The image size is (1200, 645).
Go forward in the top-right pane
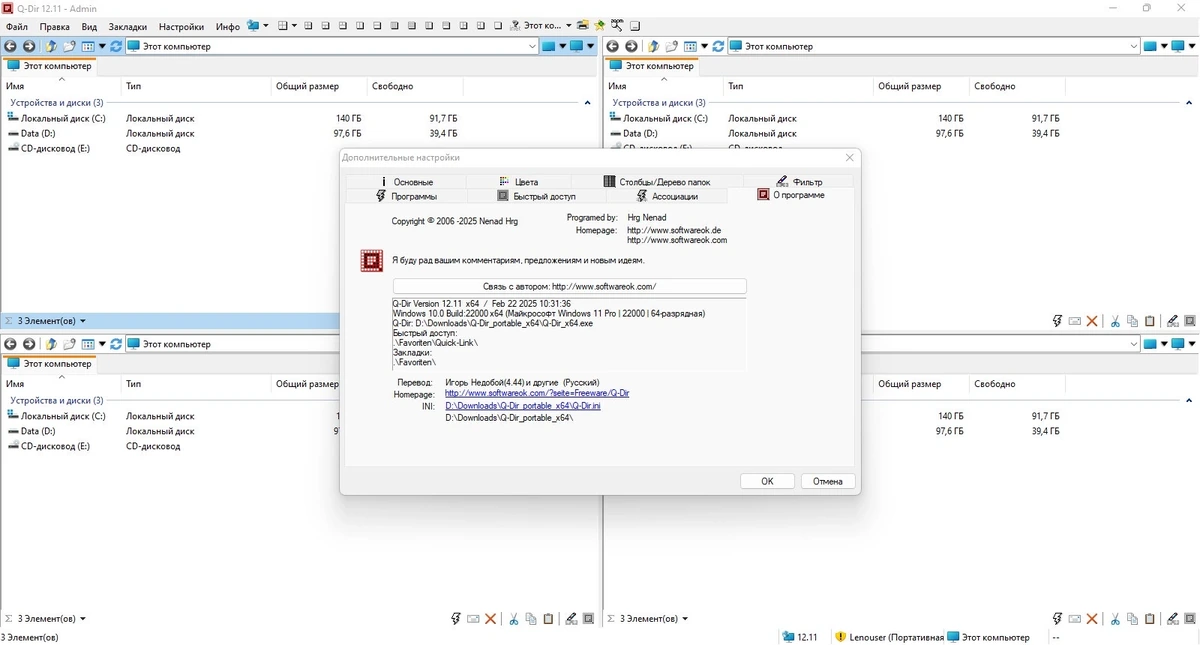631,46
